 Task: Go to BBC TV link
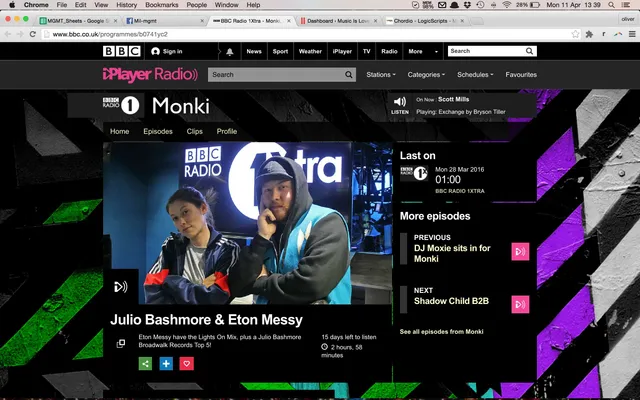click(367, 51)
